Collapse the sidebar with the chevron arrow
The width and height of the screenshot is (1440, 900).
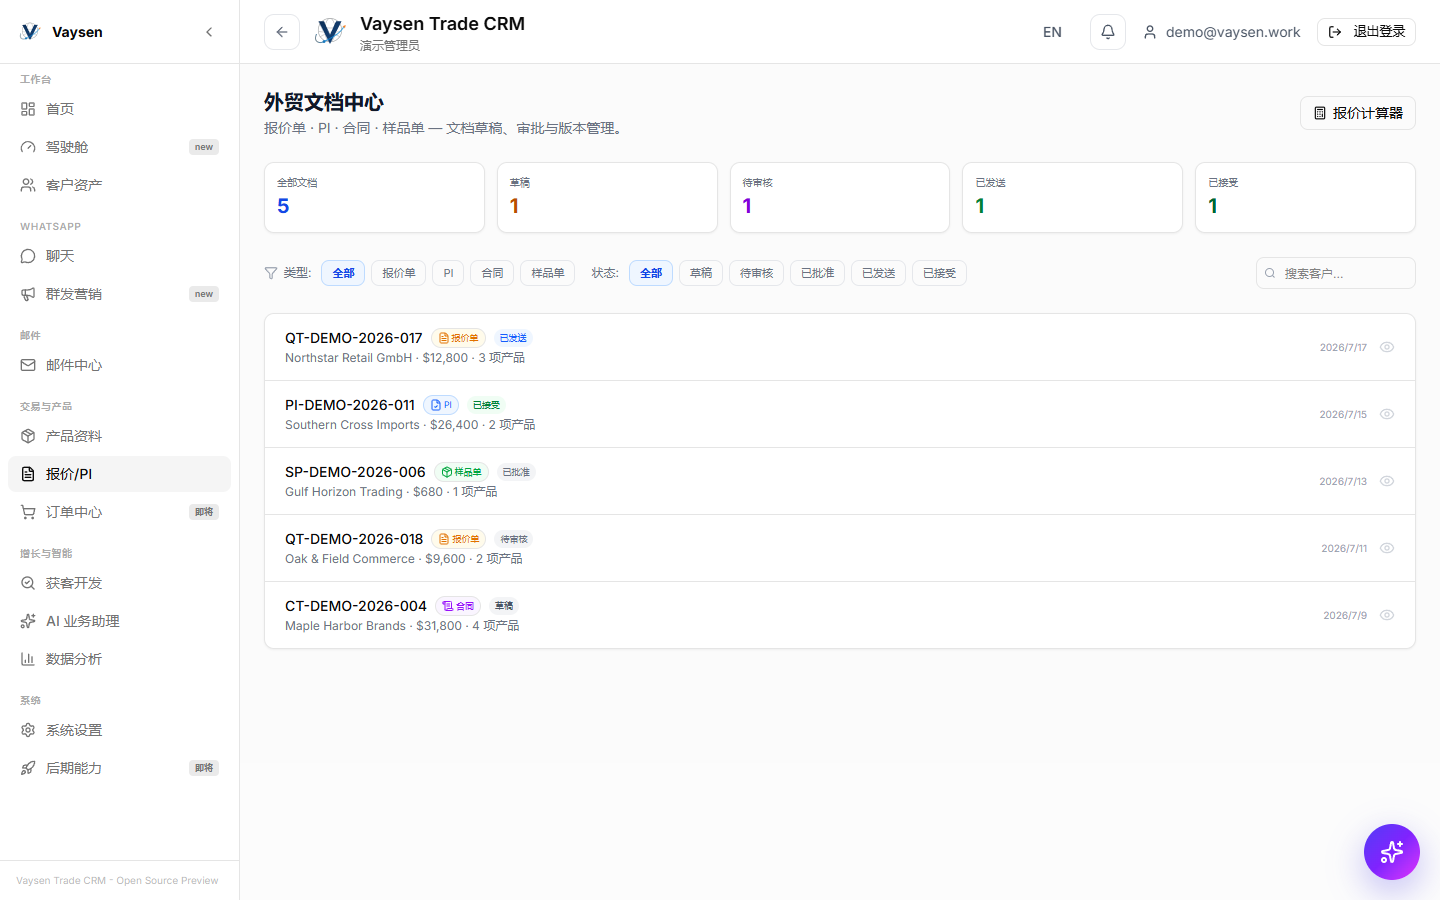click(209, 32)
